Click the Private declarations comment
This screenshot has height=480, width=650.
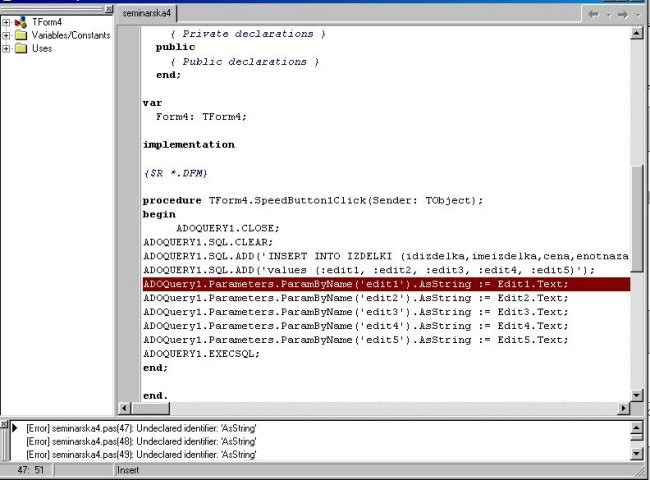click(248, 34)
